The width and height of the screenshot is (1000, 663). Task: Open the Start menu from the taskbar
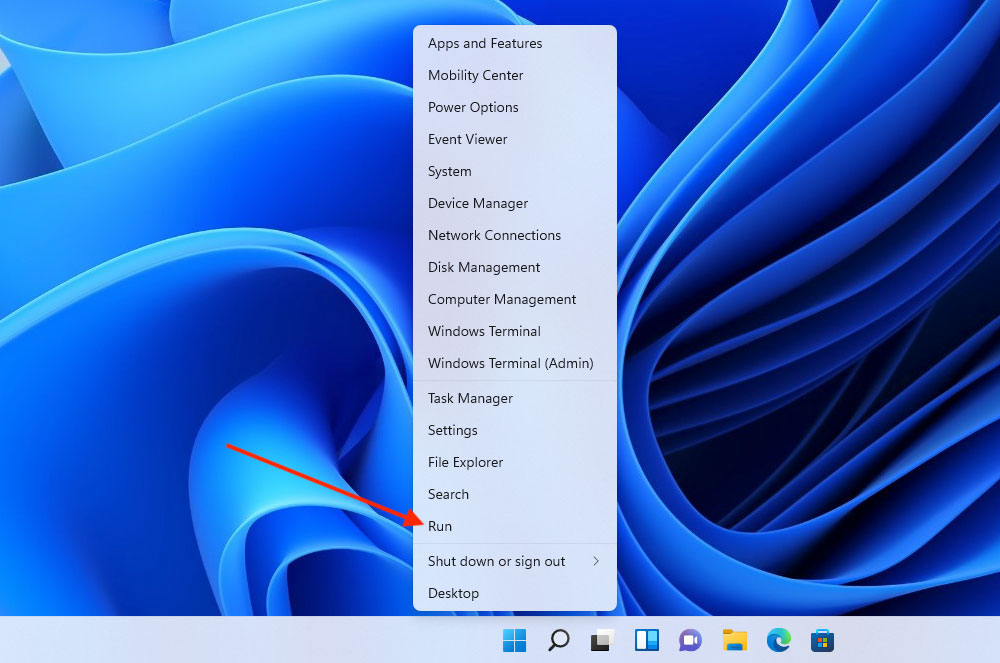click(515, 640)
